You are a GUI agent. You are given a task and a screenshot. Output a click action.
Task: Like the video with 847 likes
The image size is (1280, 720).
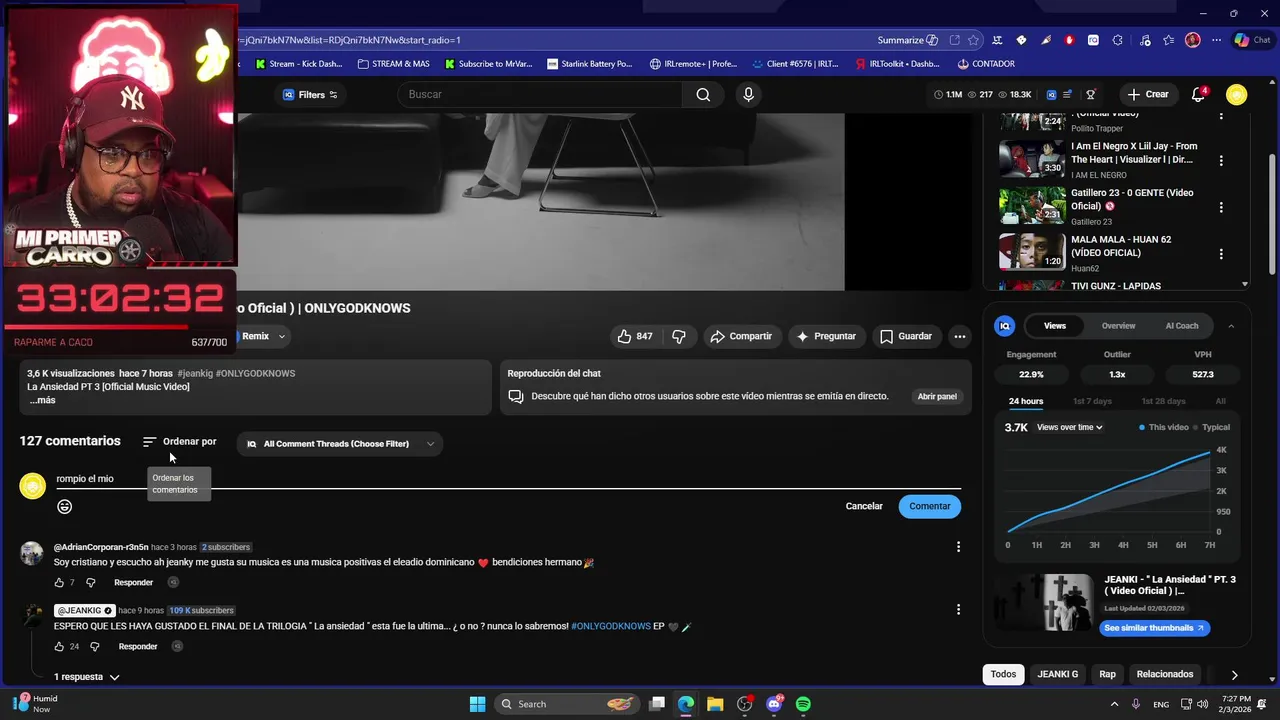click(x=634, y=336)
